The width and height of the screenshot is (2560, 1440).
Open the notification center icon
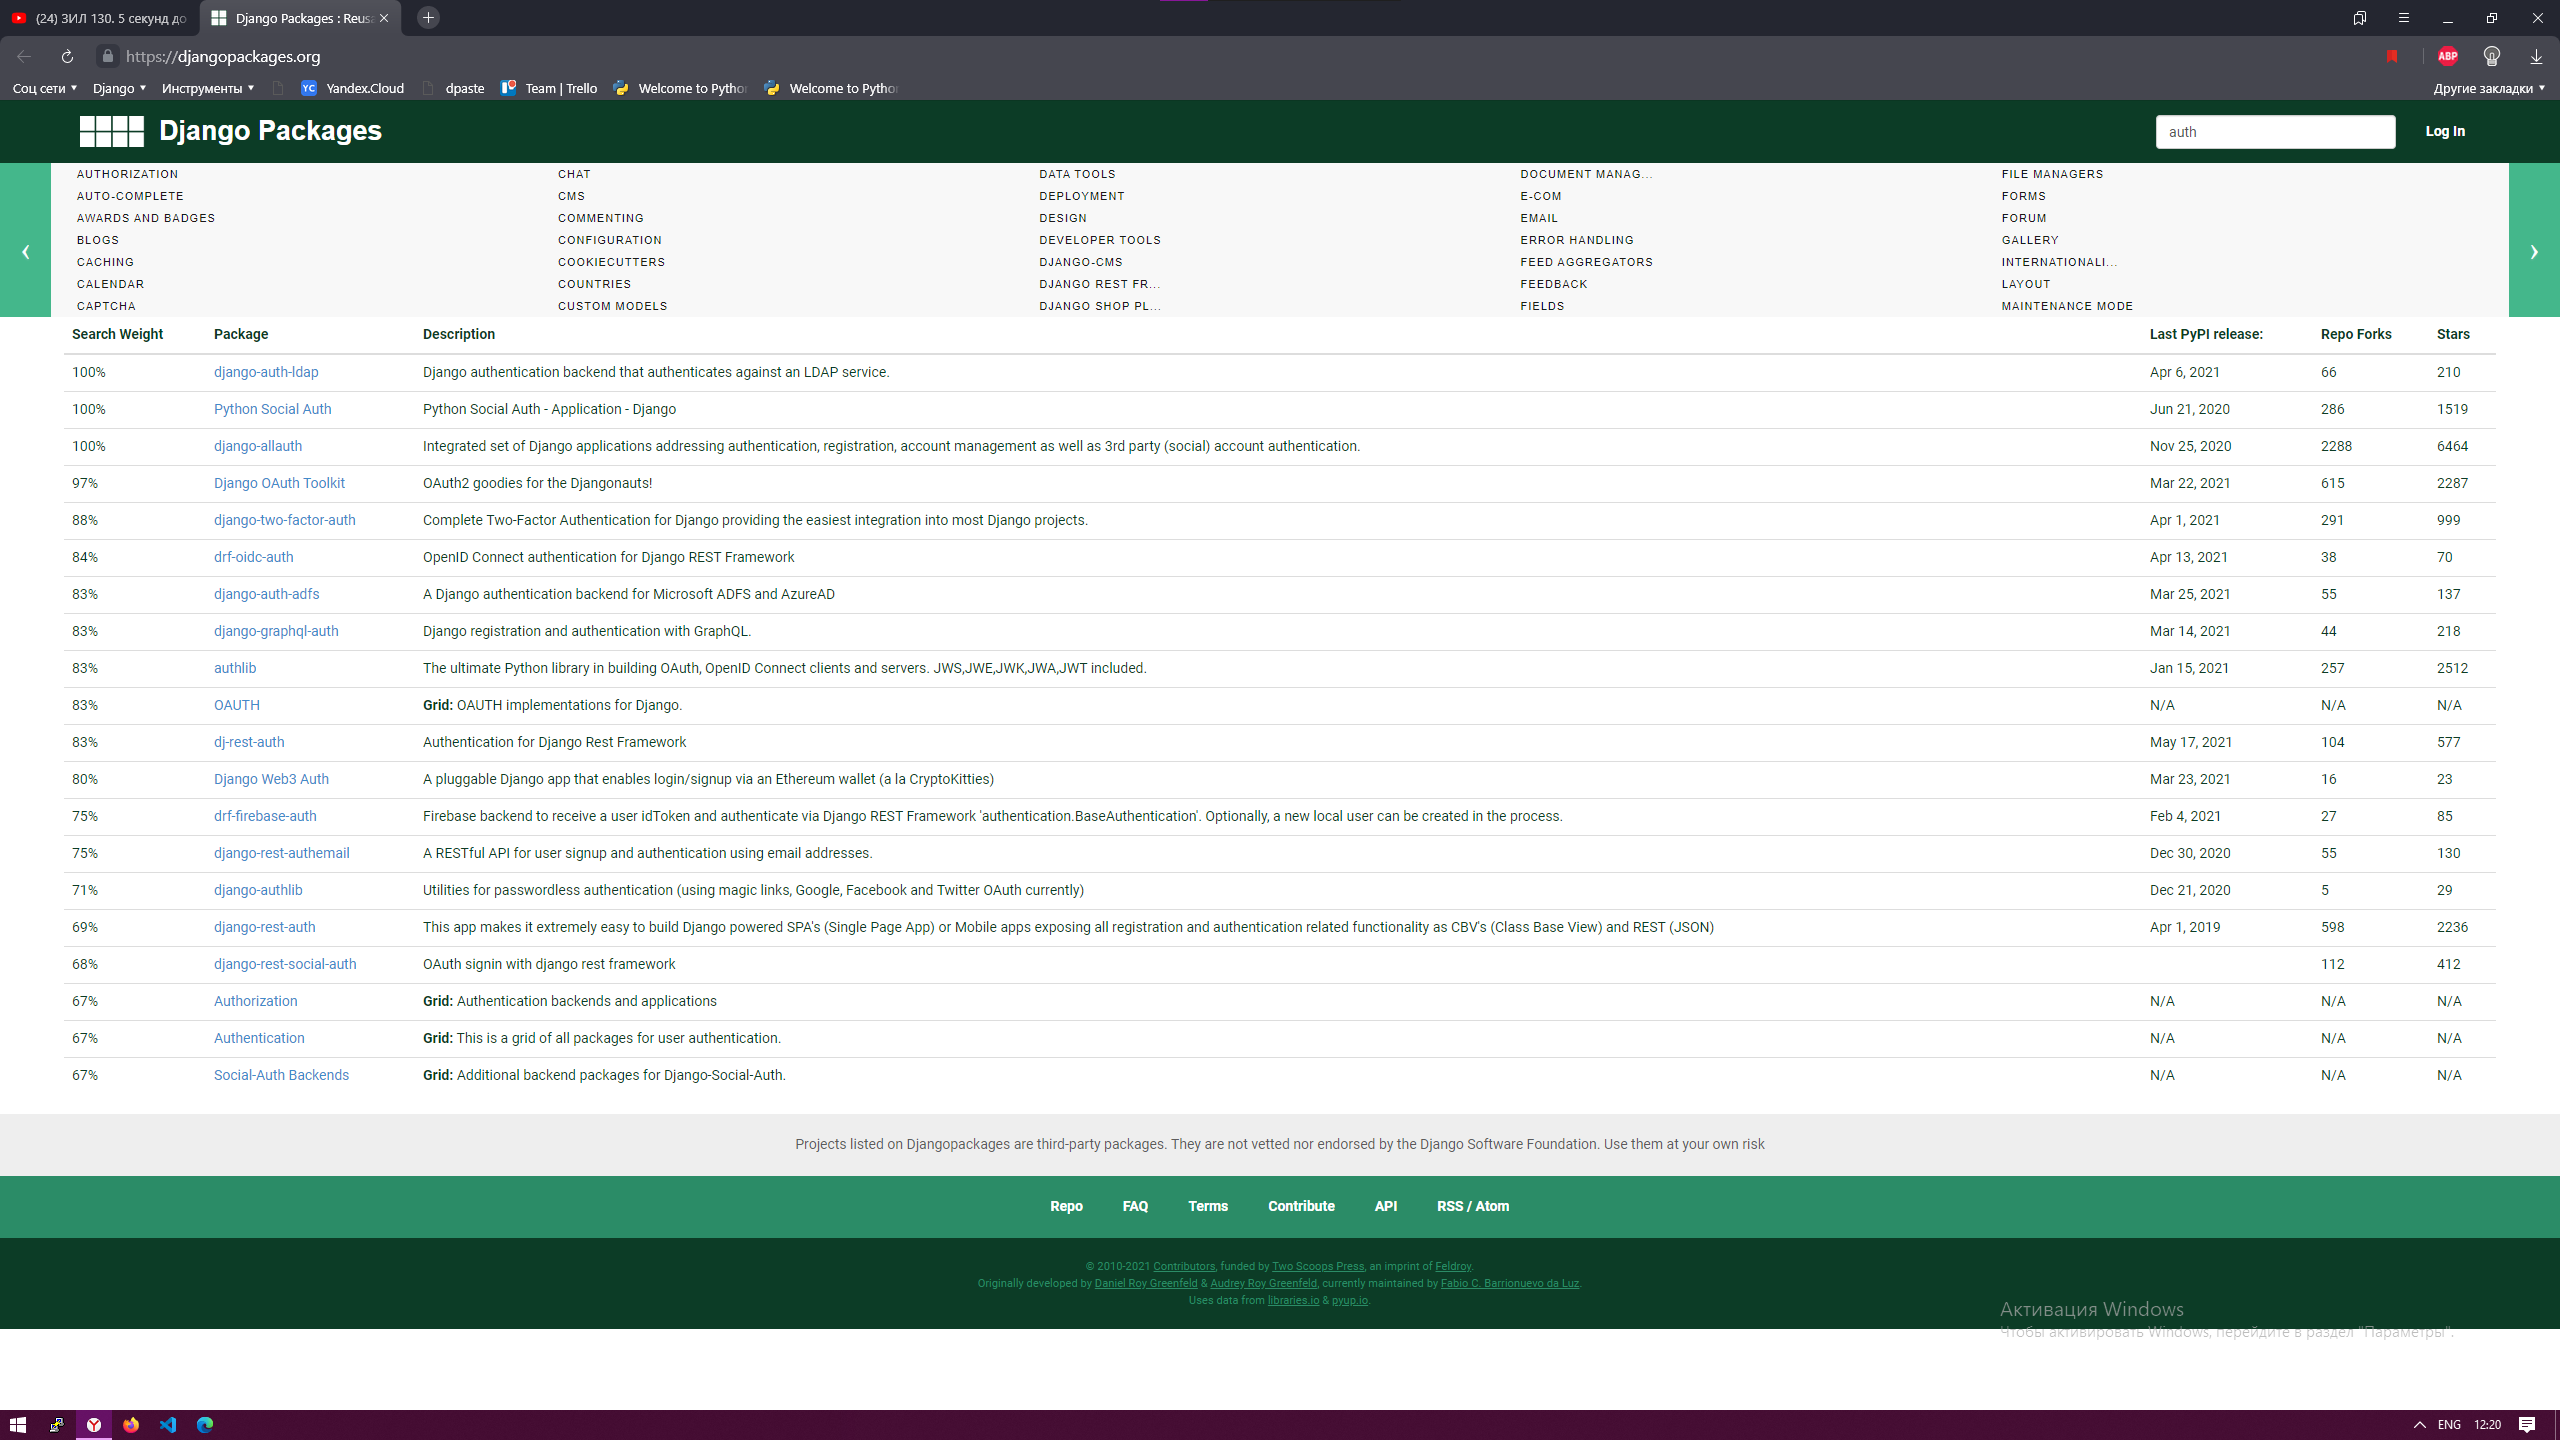(x=2527, y=1424)
